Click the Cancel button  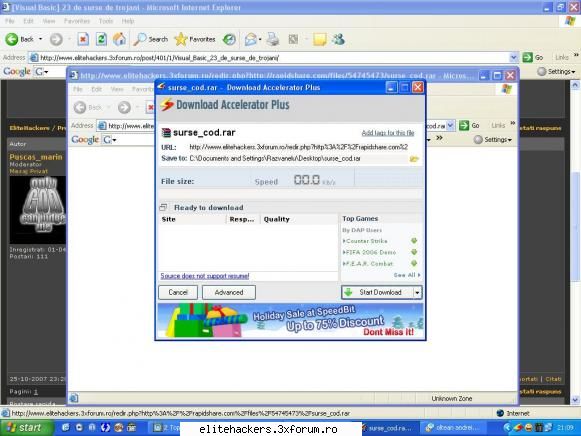[x=178, y=292]
